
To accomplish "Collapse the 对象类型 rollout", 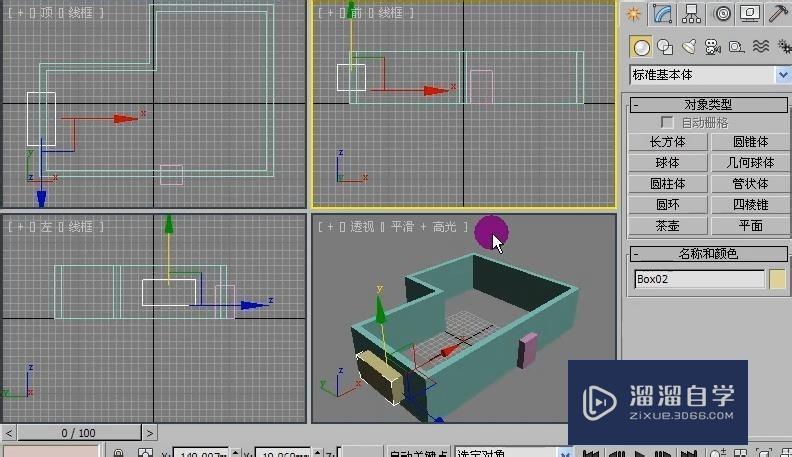I will coord(708,105).
